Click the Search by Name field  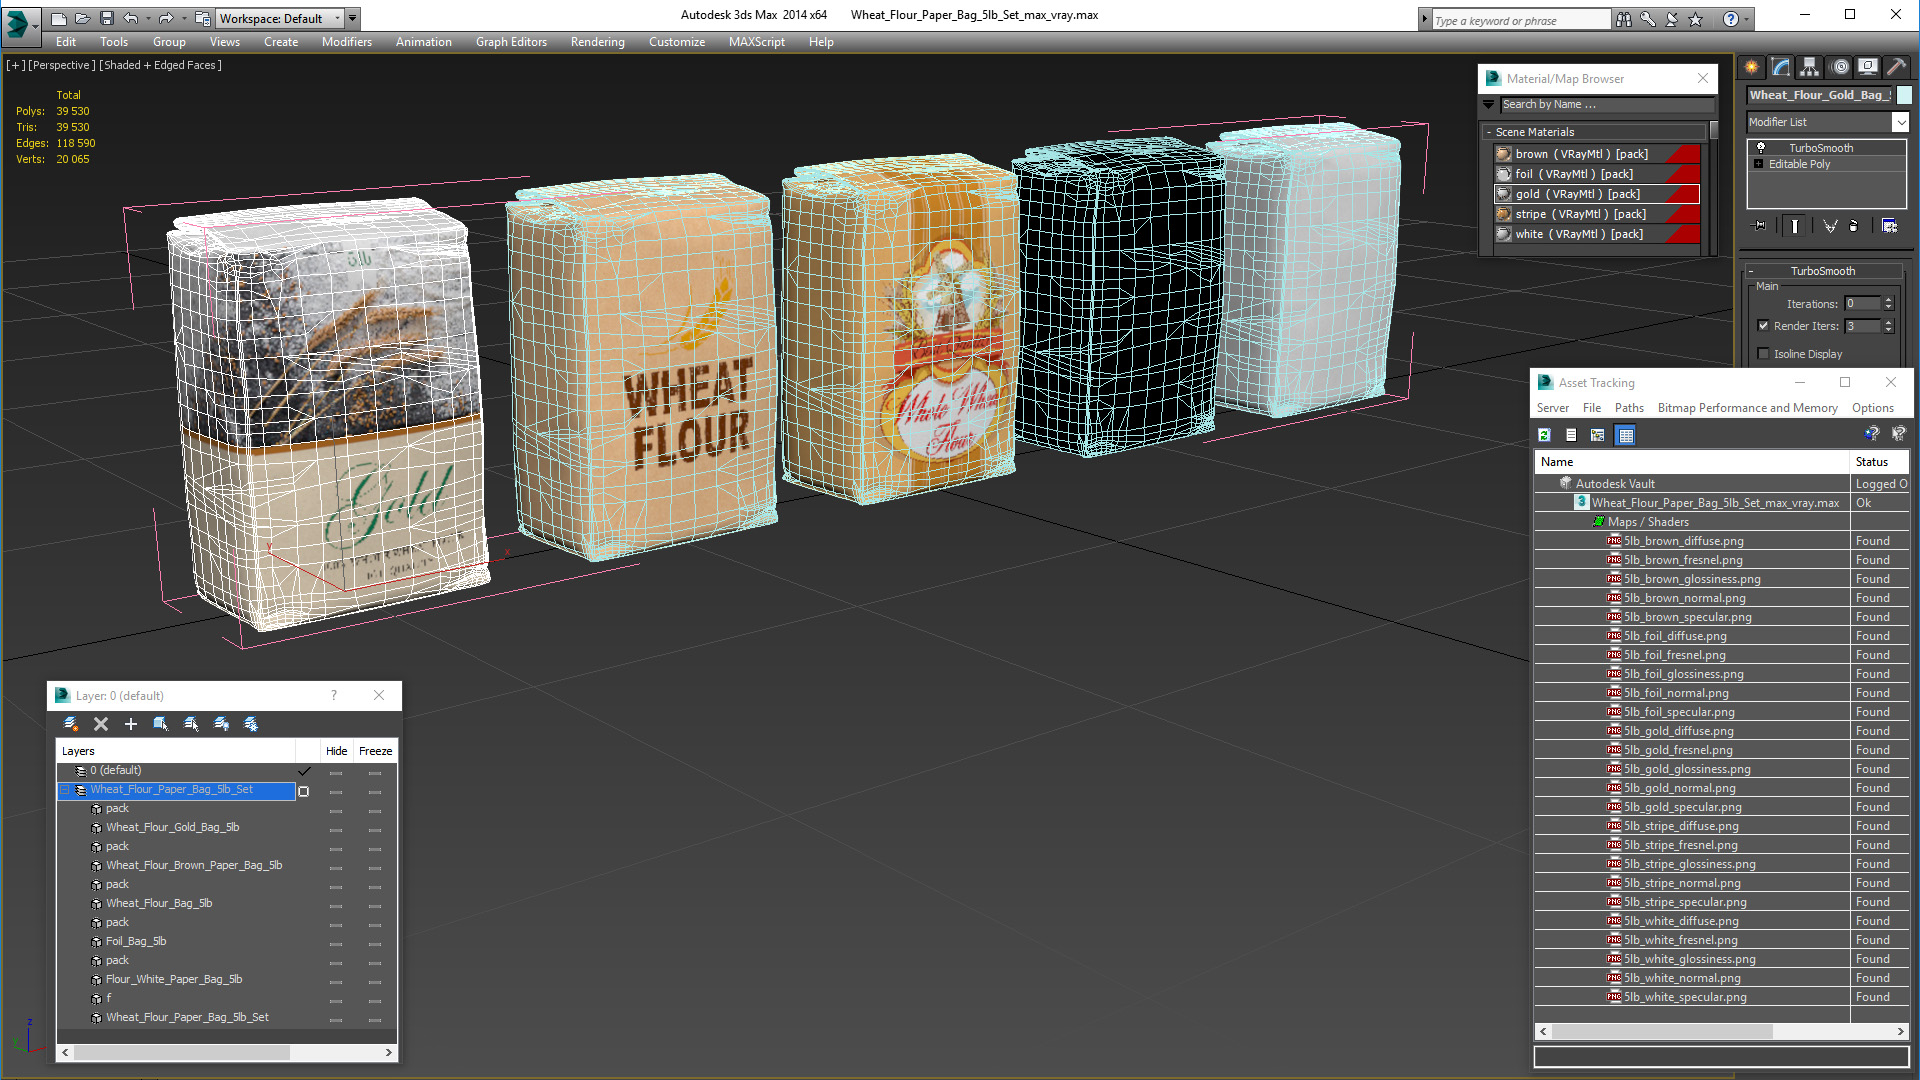[x=1606, y=104]
